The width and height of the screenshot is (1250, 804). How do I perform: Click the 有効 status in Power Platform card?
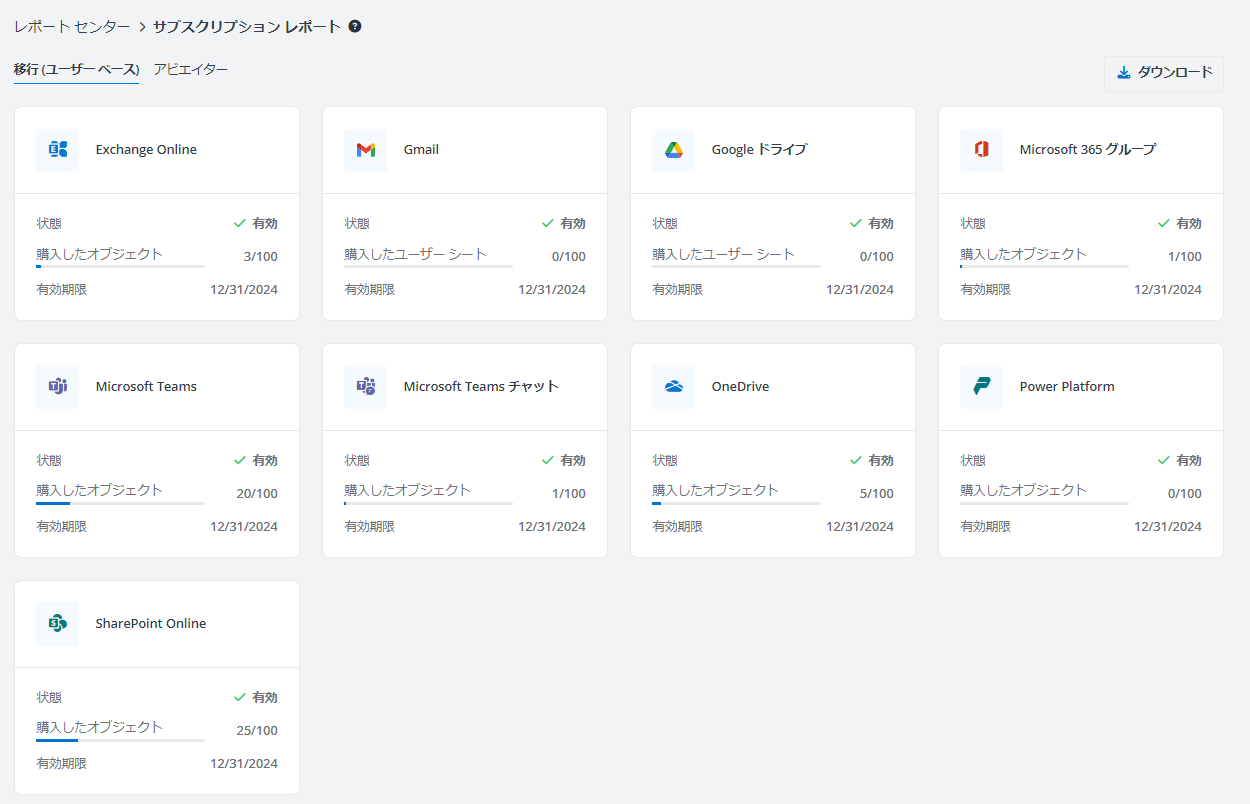tap(1189, 461)
